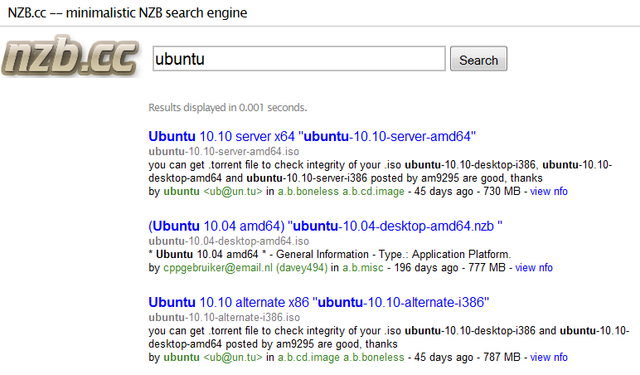Click poster ubuntu <ub@un.tu> on alternate result

tap(213, 357)
